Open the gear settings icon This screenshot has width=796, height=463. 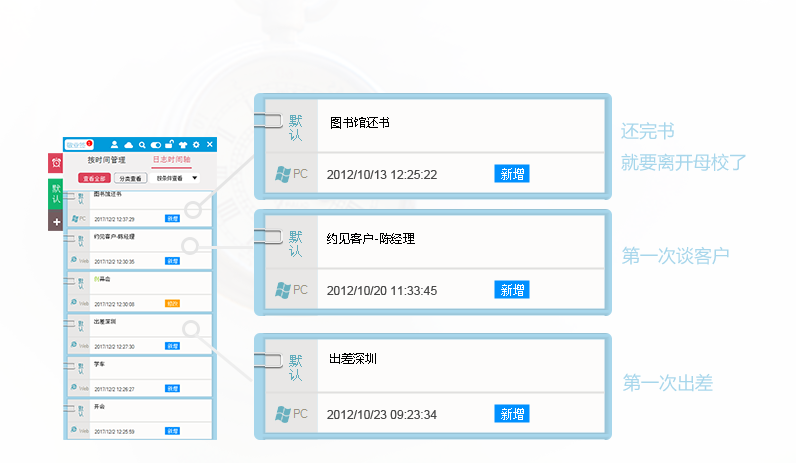pyautogui.click(x=196, y=145)
